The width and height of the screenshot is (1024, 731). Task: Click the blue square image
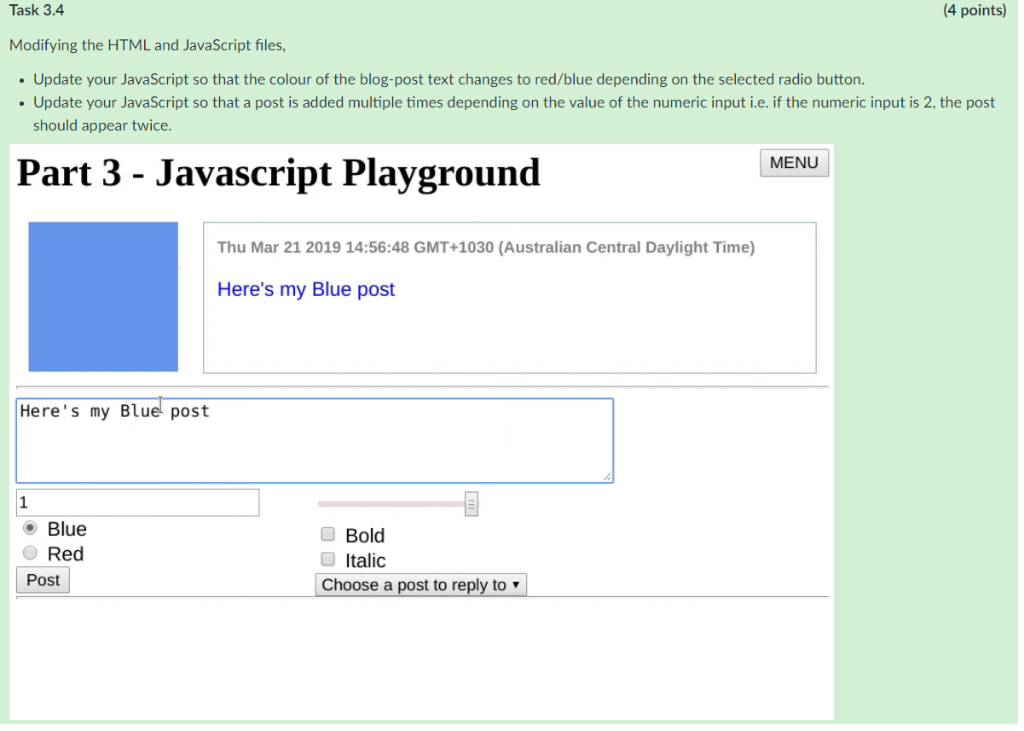(x=103, y=296)
